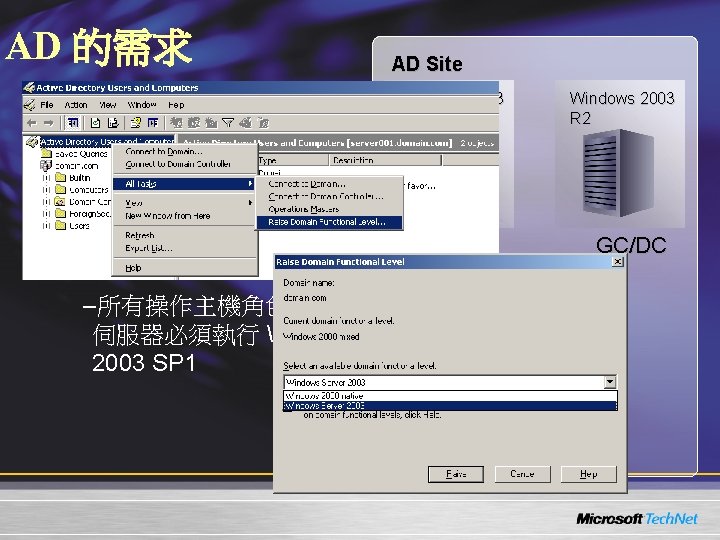Click the greyed Create New User toolbar icon
720x540 pixels.
point(176,123)
